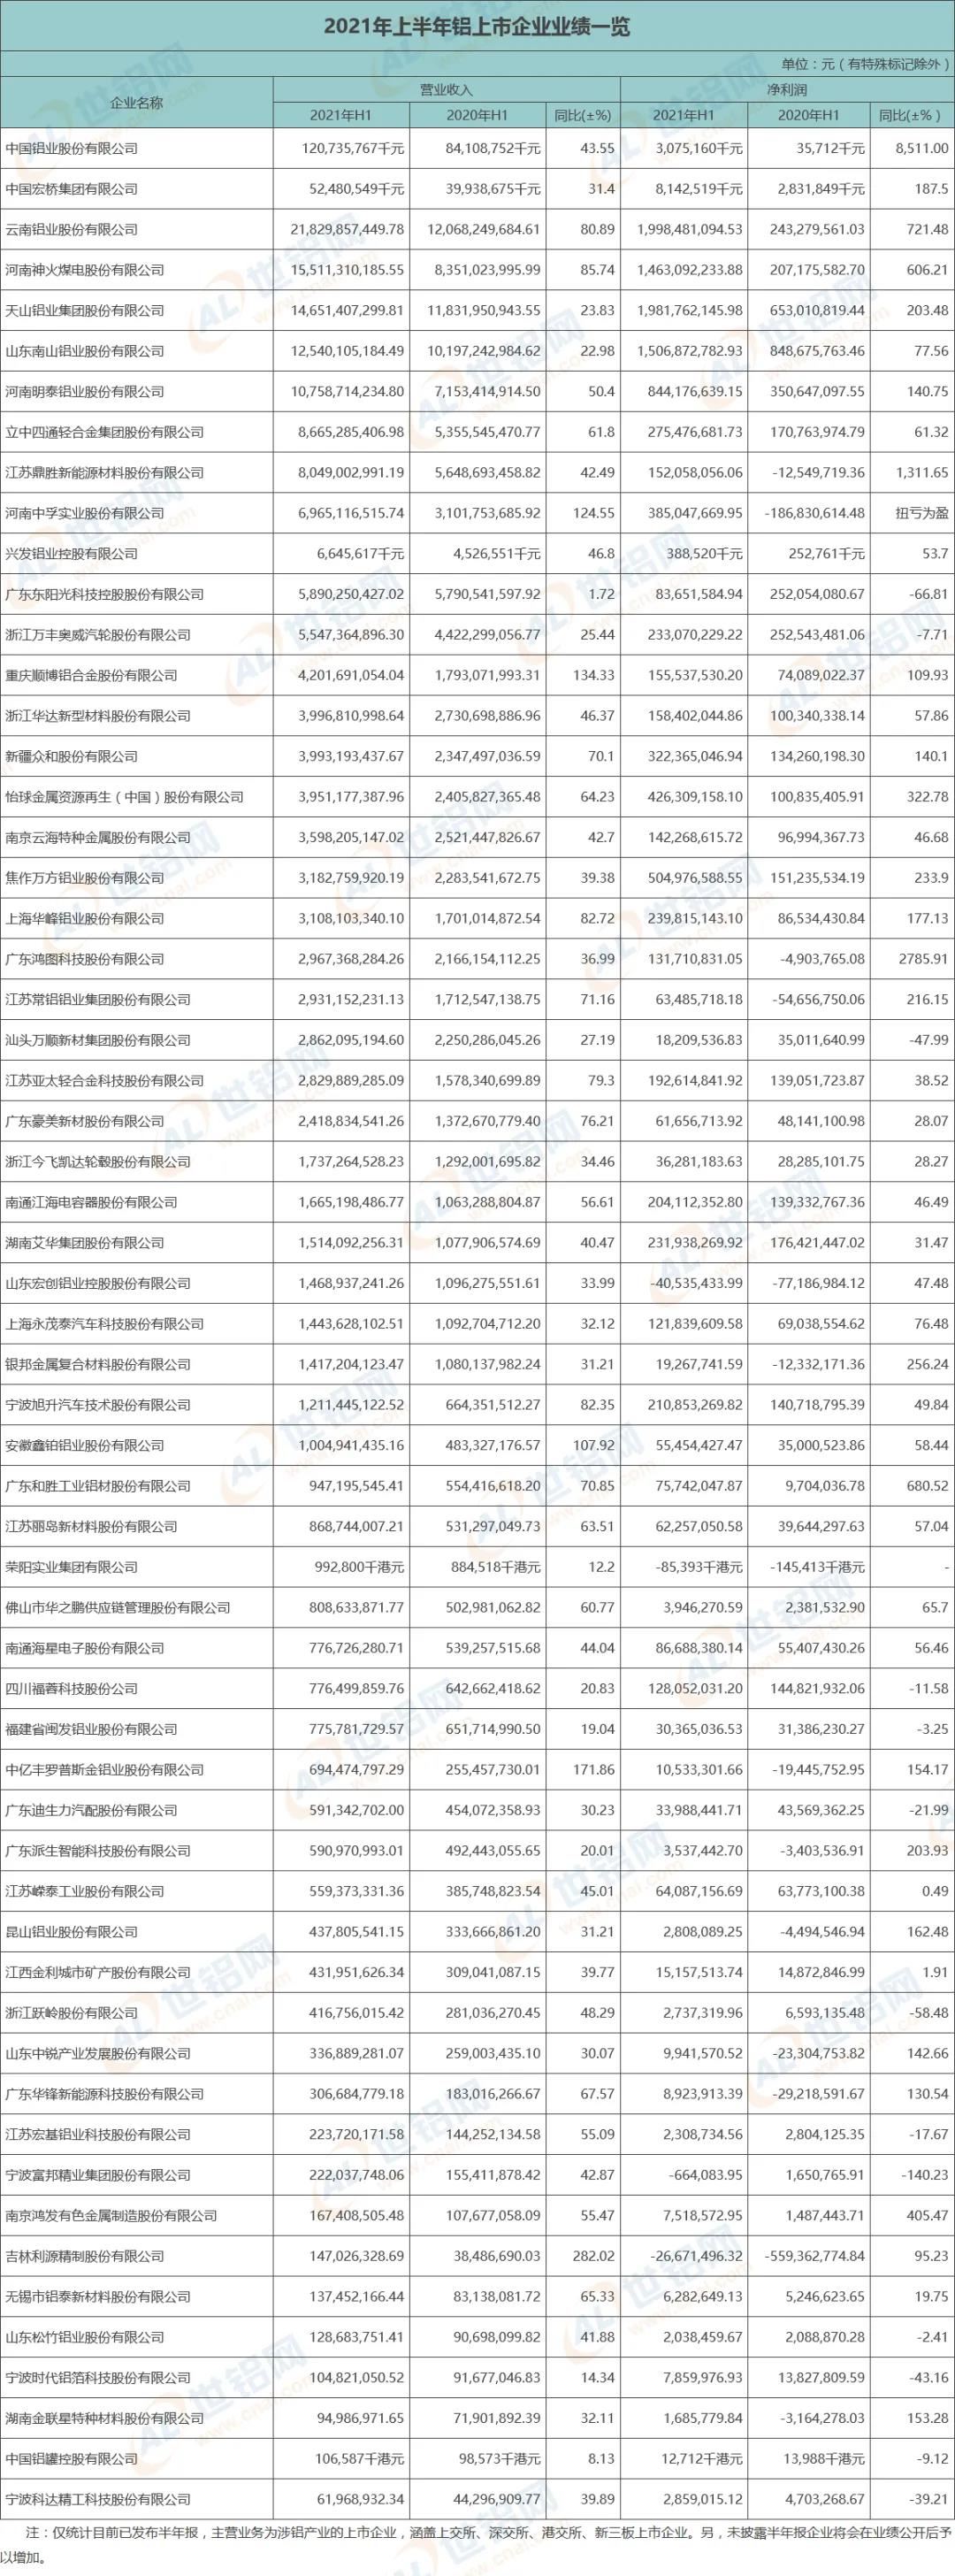
Task: Click the value '844,176,639.15'
Action: [x=695, y=391]
